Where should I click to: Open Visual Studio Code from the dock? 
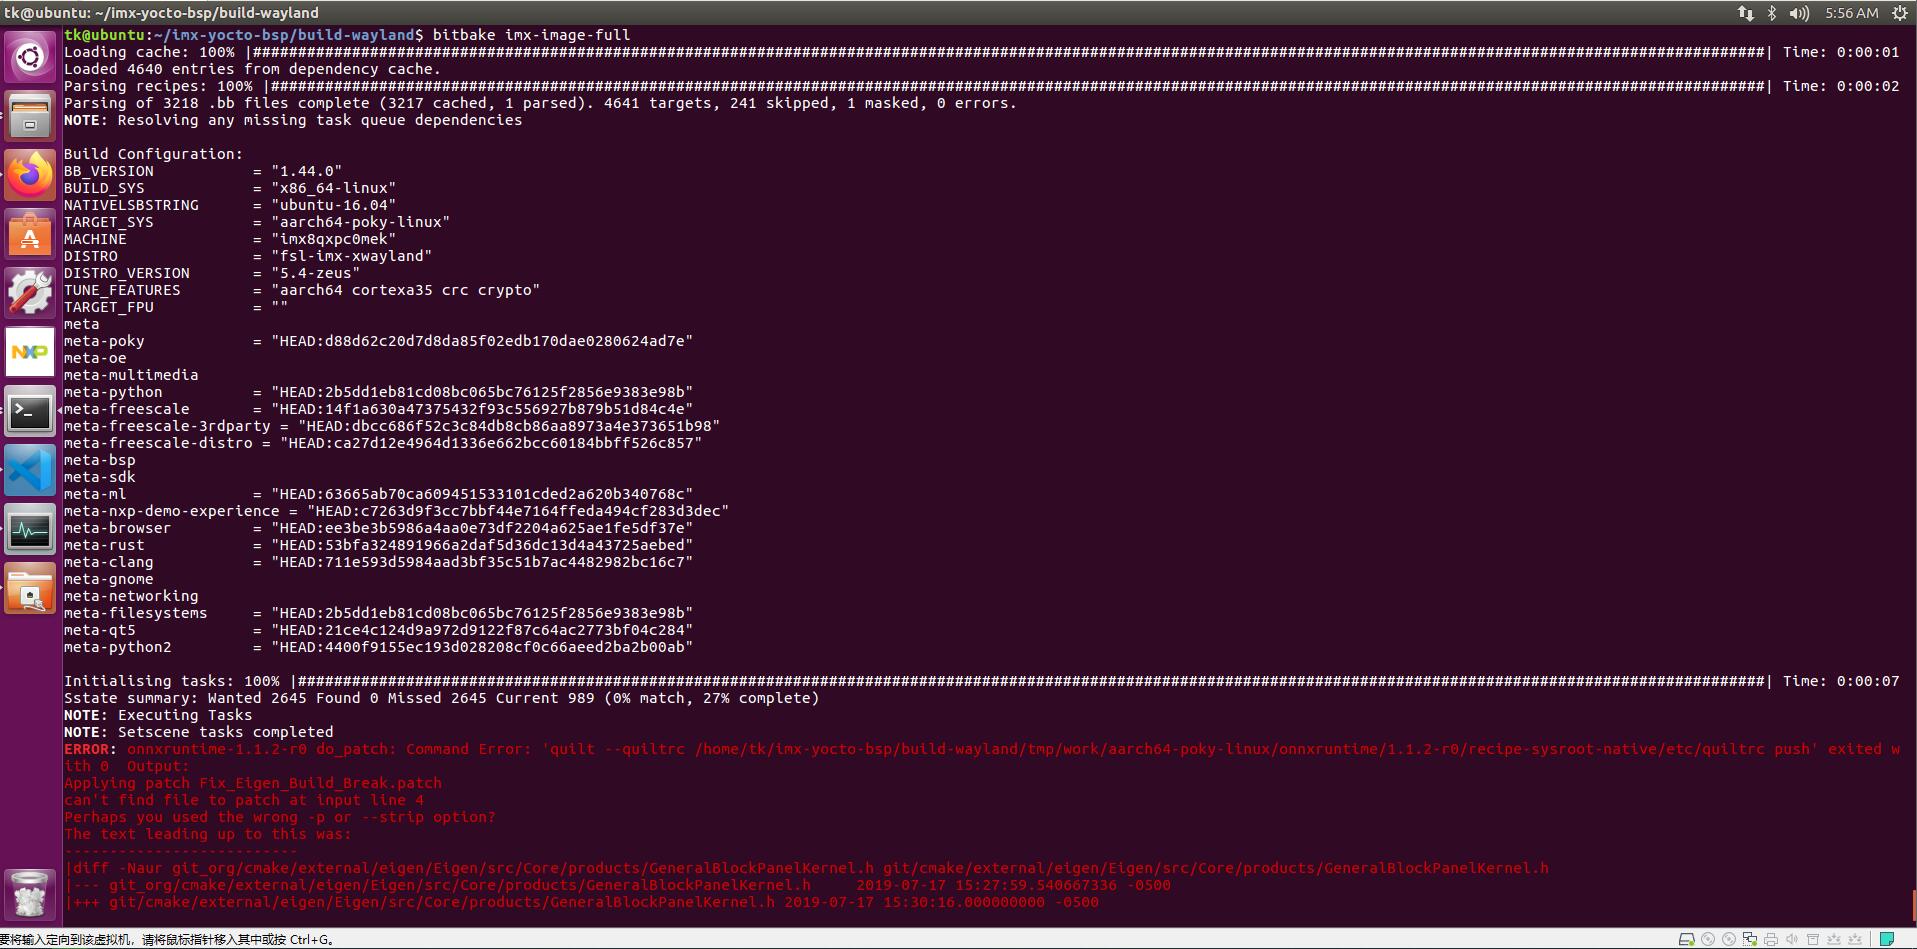coord(30,469)
